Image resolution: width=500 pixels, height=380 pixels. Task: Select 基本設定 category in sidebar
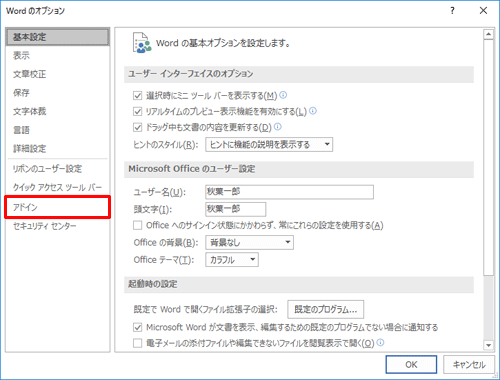click(x=58, y=37)
